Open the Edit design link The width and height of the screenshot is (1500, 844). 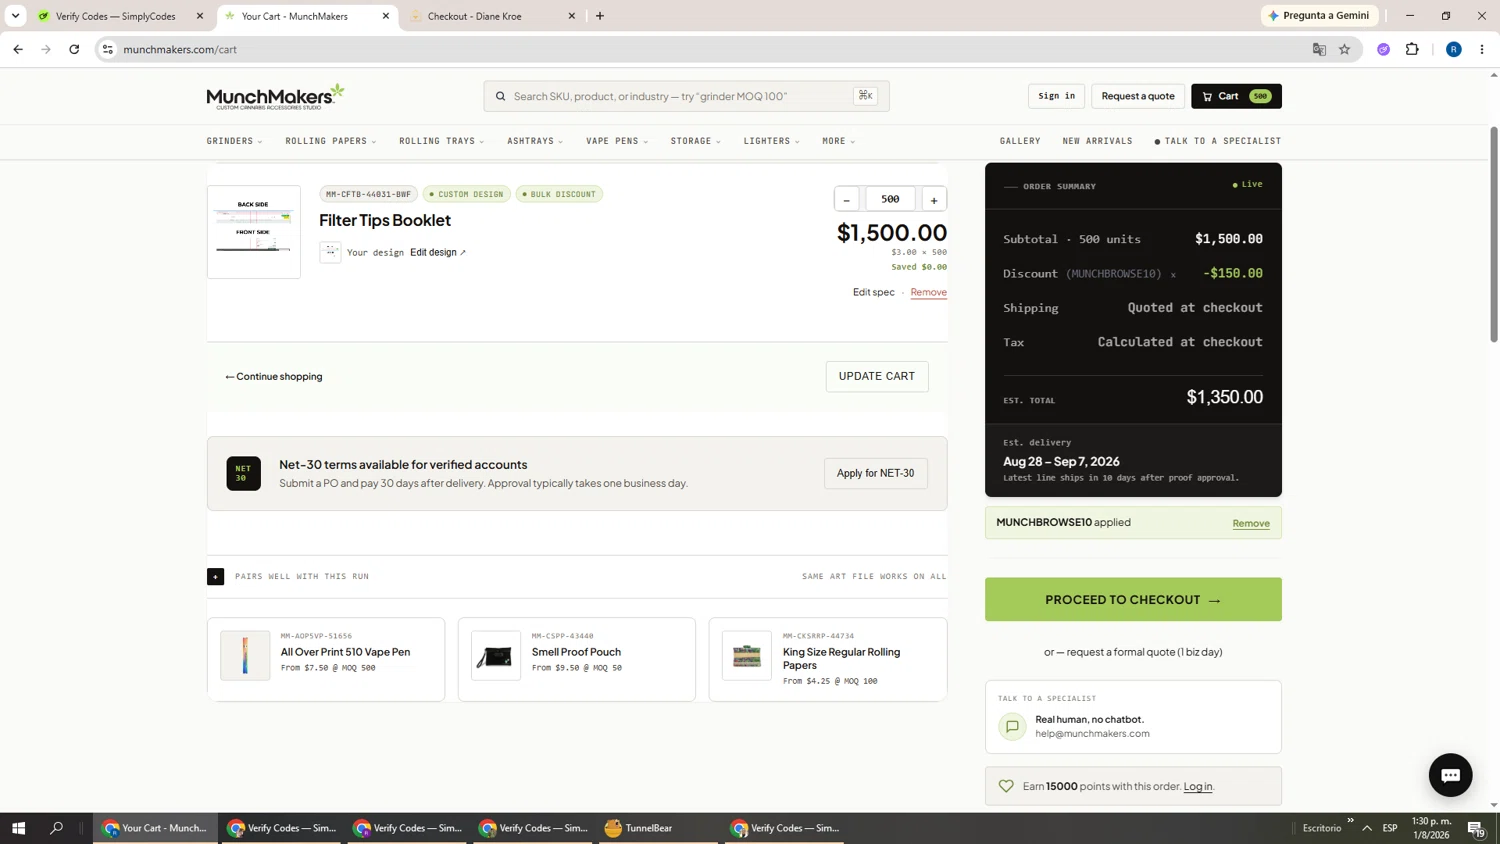coord(438,252)
